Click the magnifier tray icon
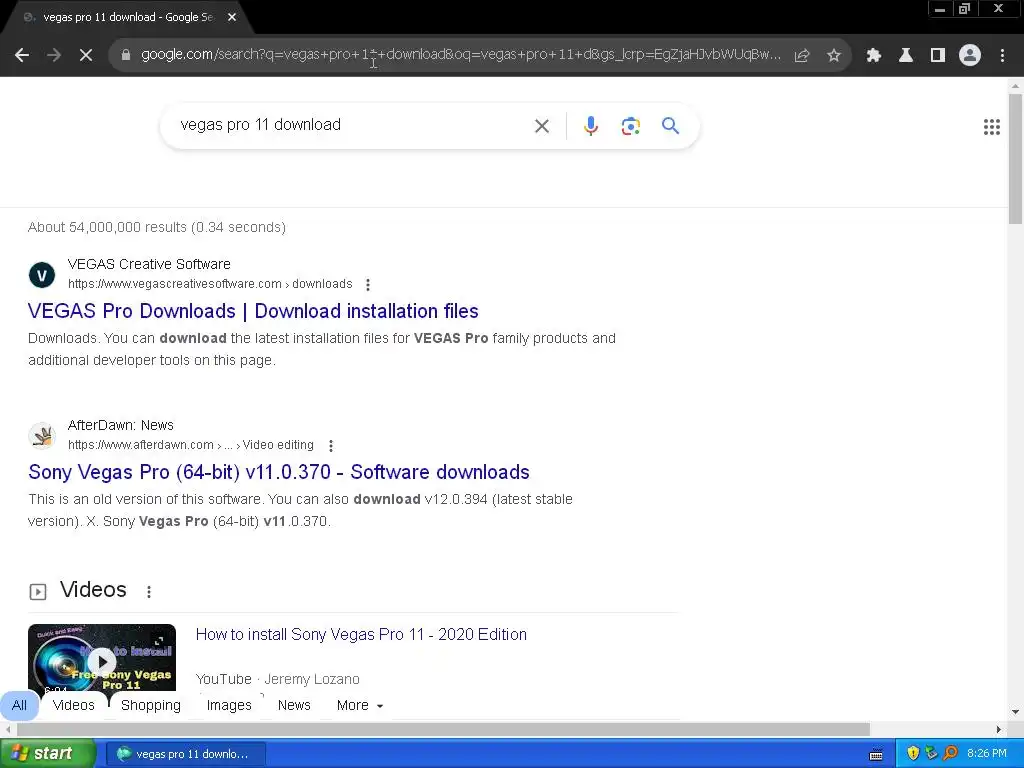The image size is (1024, 768). click(x=950, y=754)
